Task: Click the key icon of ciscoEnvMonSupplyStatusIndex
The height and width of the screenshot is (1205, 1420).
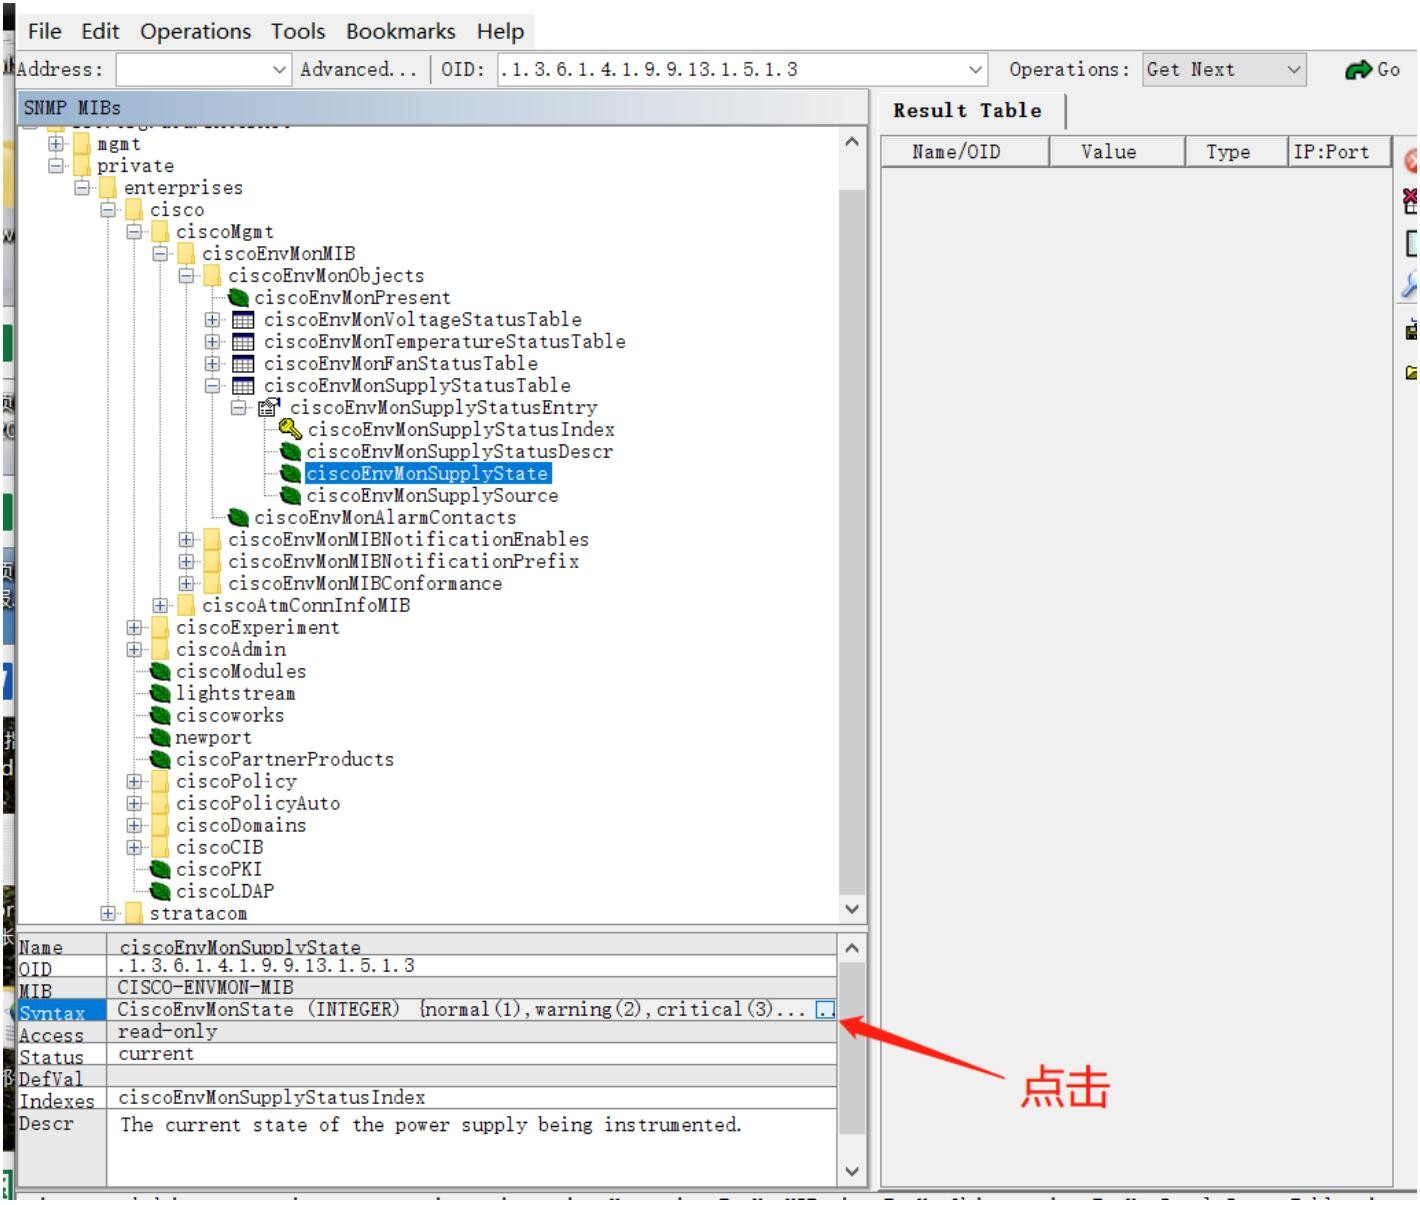Action: coord(291,430)
